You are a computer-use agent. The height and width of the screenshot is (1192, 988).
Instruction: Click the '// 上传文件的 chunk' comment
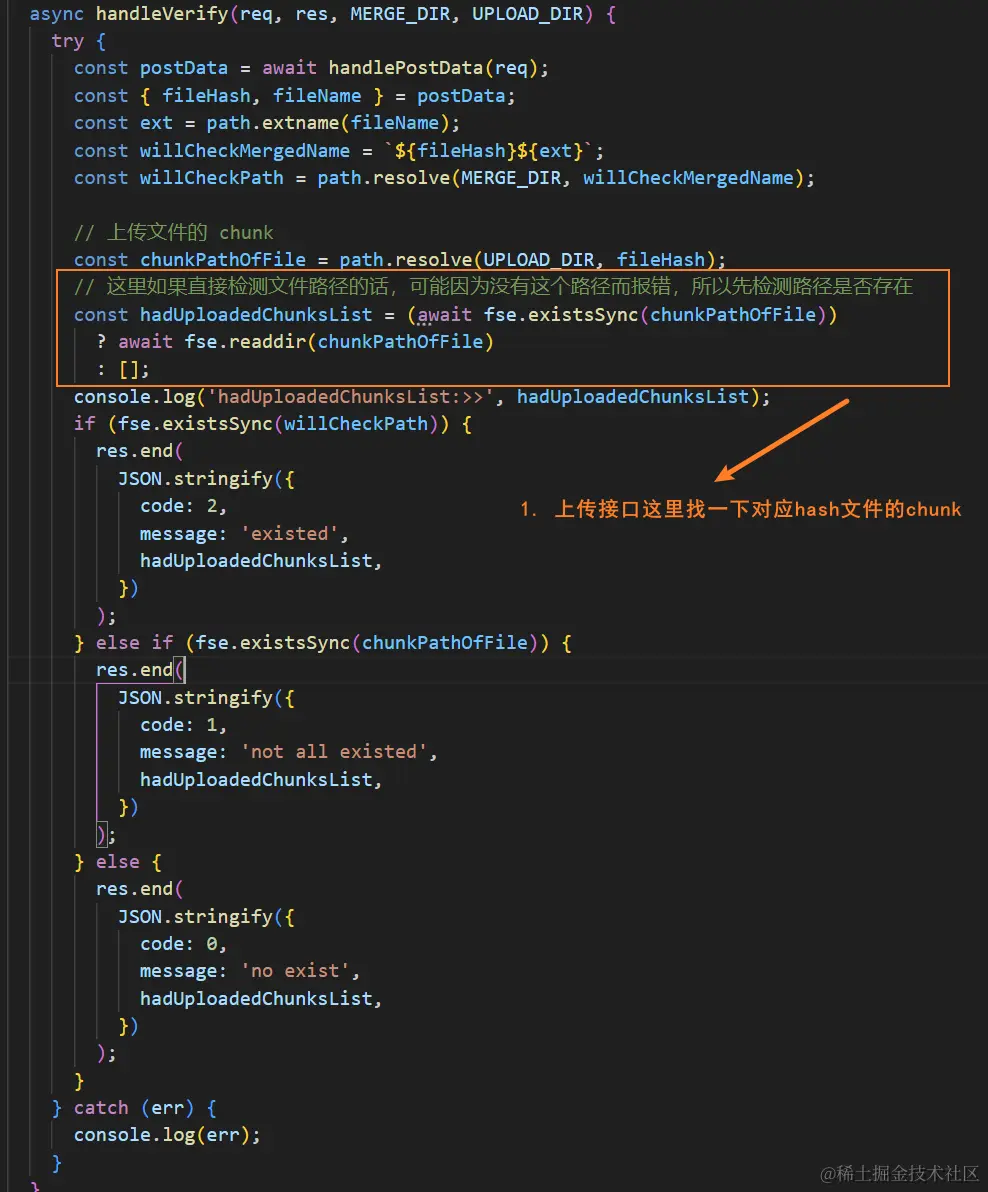tap(173, 233)
